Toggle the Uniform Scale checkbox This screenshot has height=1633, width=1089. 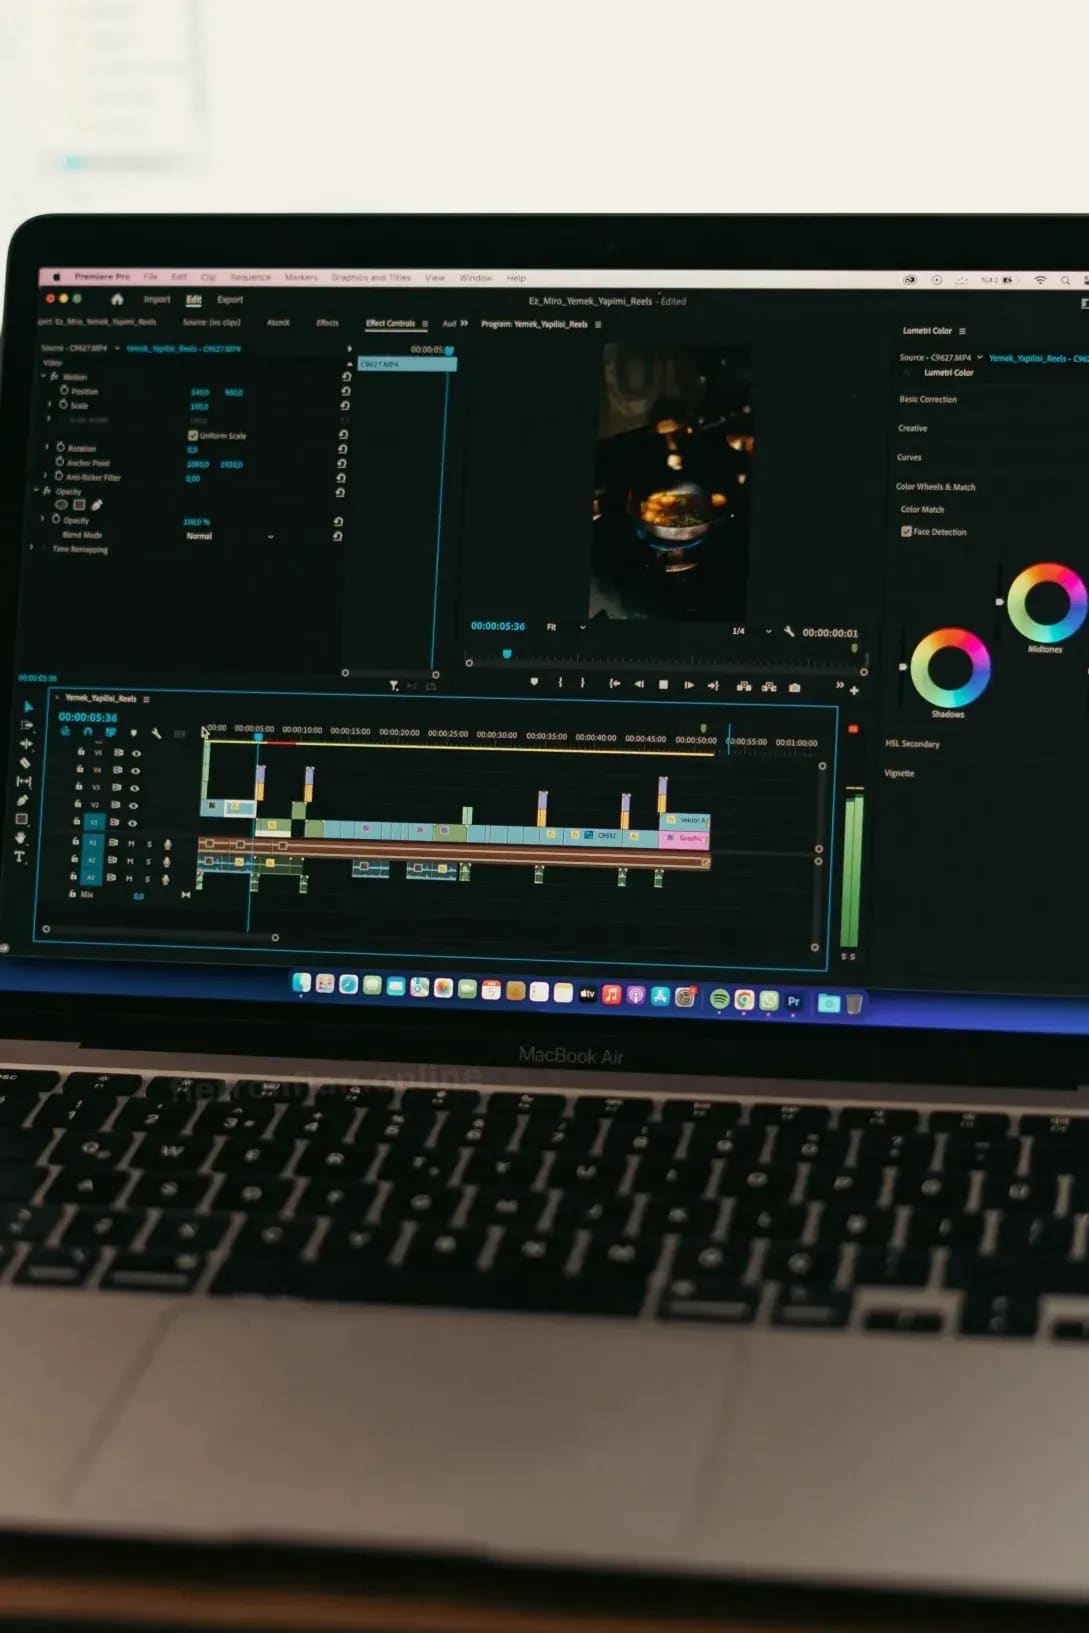click(192, 435)
